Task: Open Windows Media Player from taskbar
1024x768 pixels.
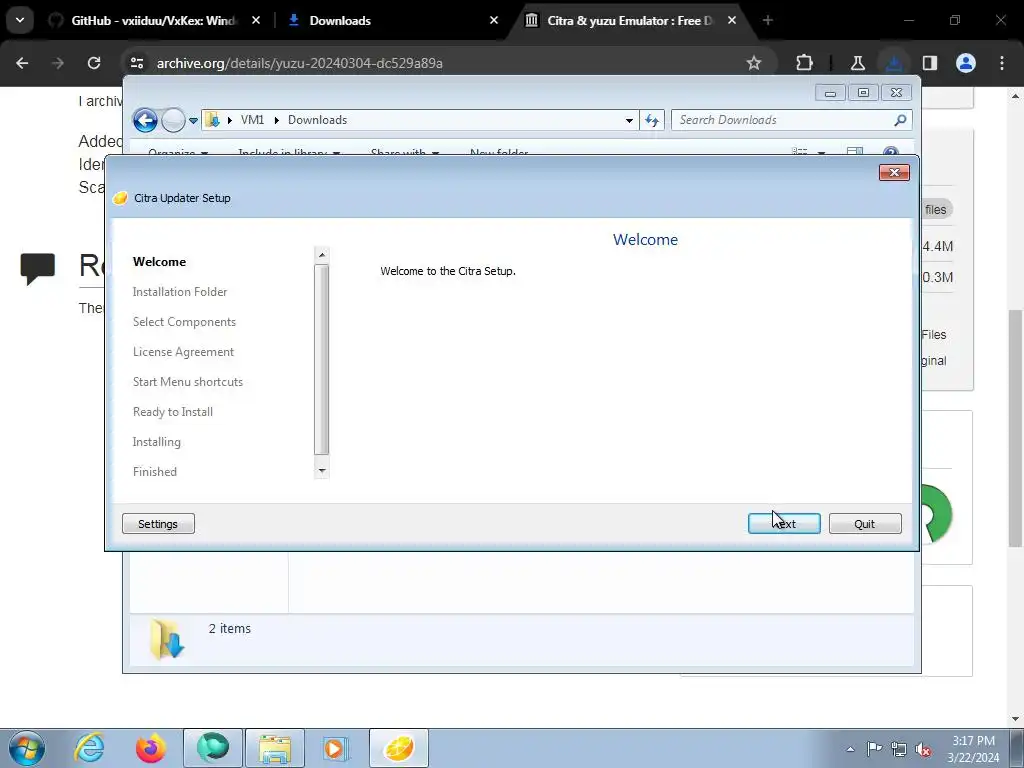Action: (336, 748)
